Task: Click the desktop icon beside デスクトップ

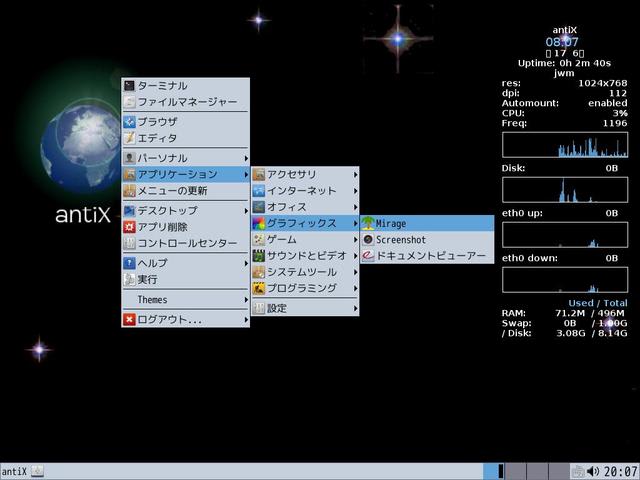Action: 129,211
